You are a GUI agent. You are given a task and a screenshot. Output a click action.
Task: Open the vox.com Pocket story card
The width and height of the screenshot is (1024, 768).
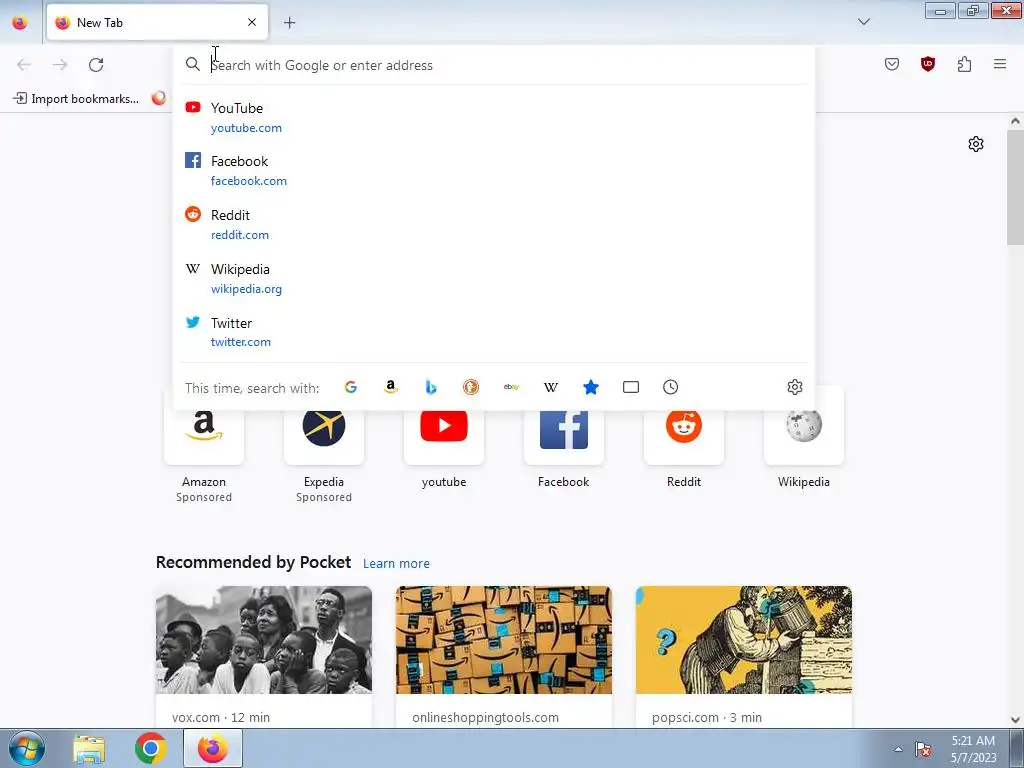coord(264,657)
